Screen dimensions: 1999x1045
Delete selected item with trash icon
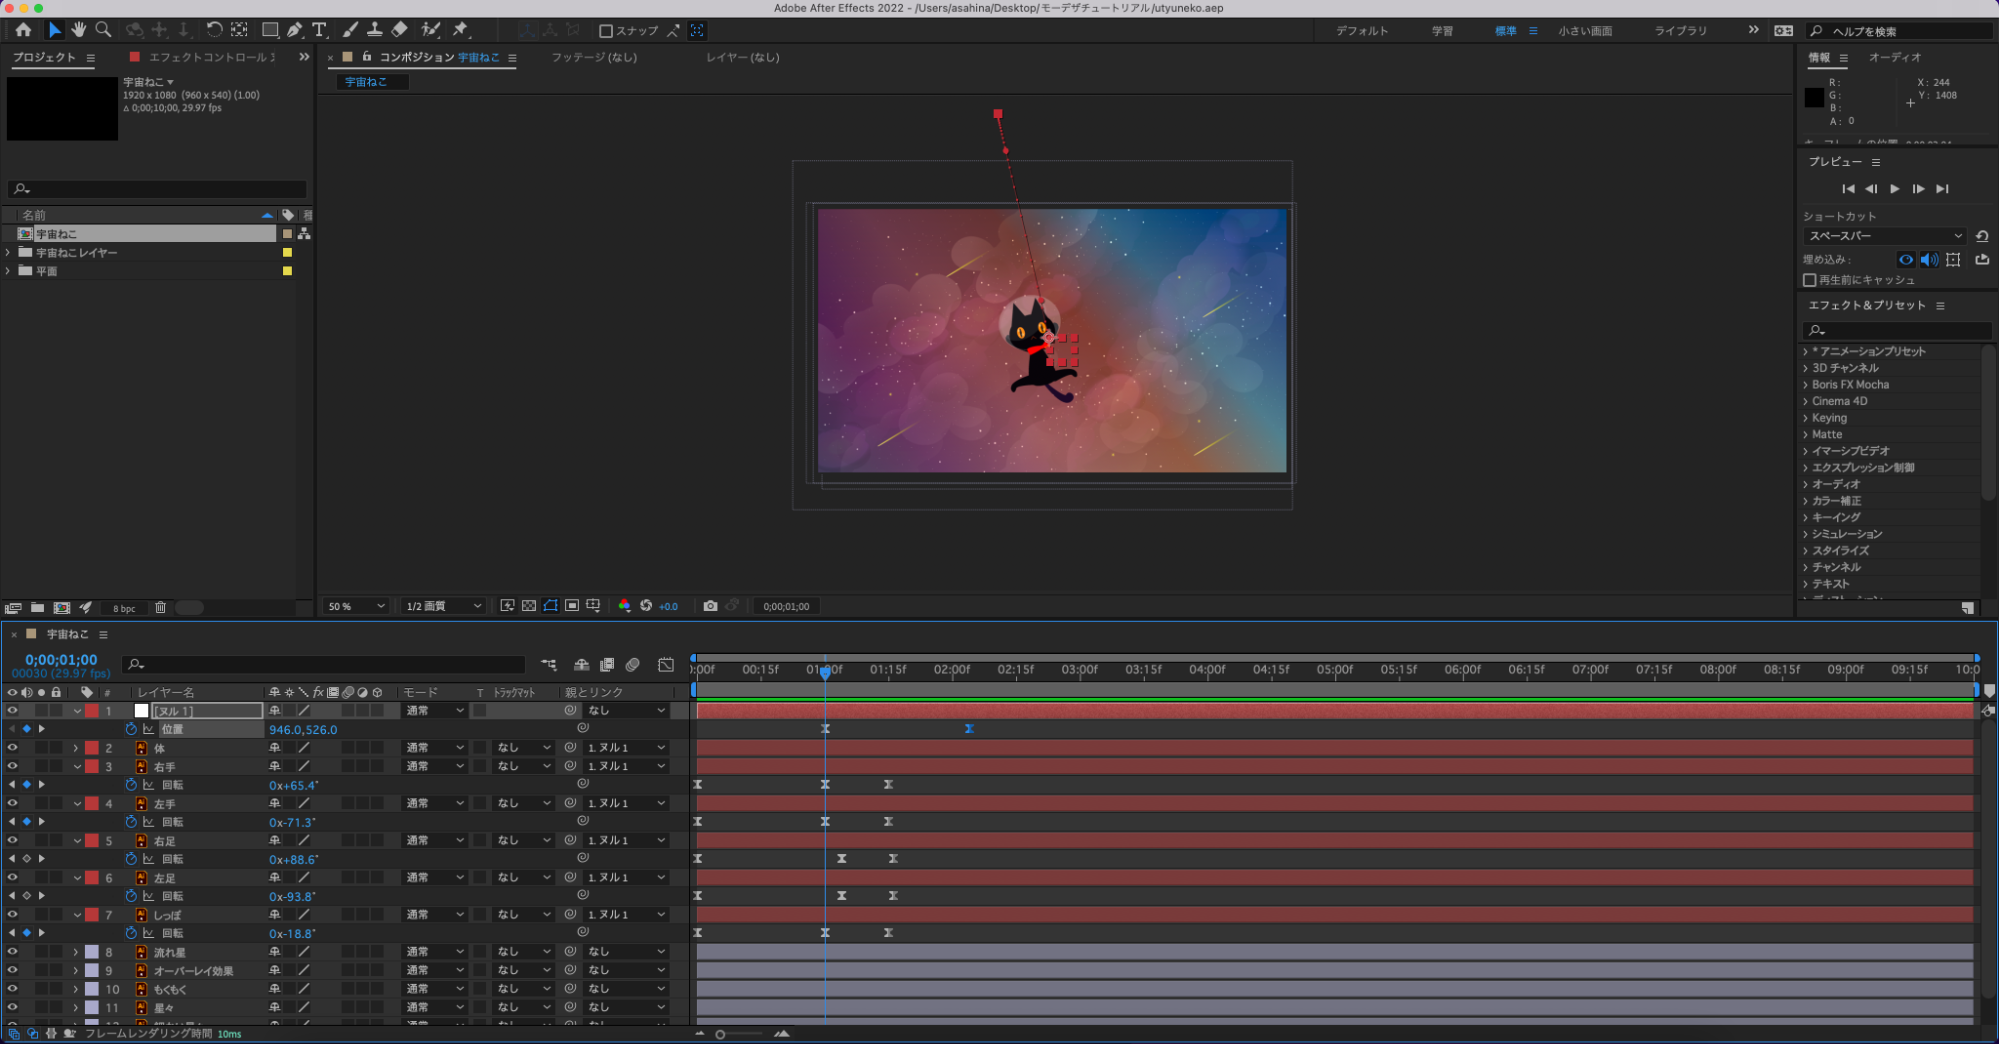160,608
